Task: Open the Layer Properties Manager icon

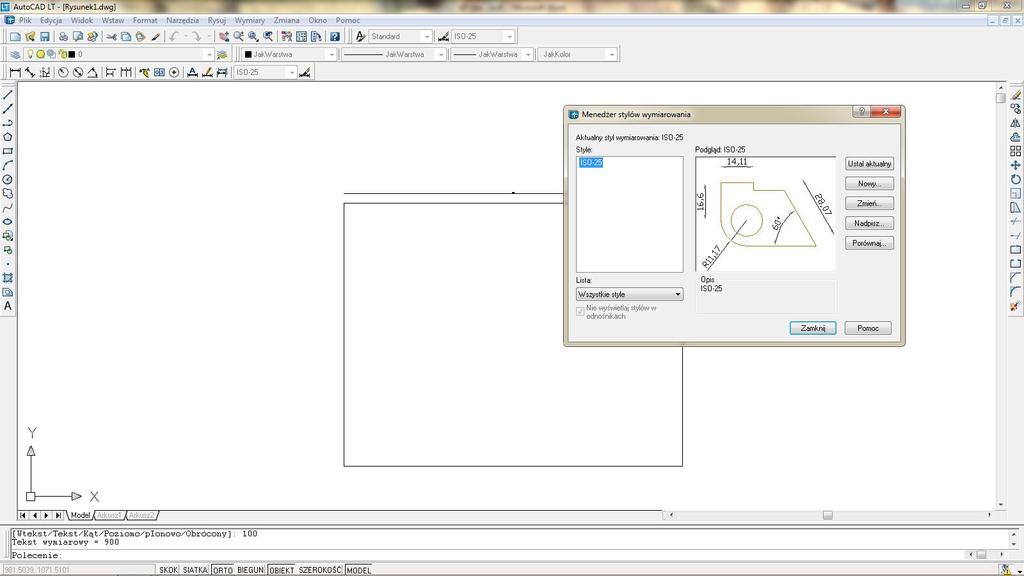Action: [x=15, y=54]
